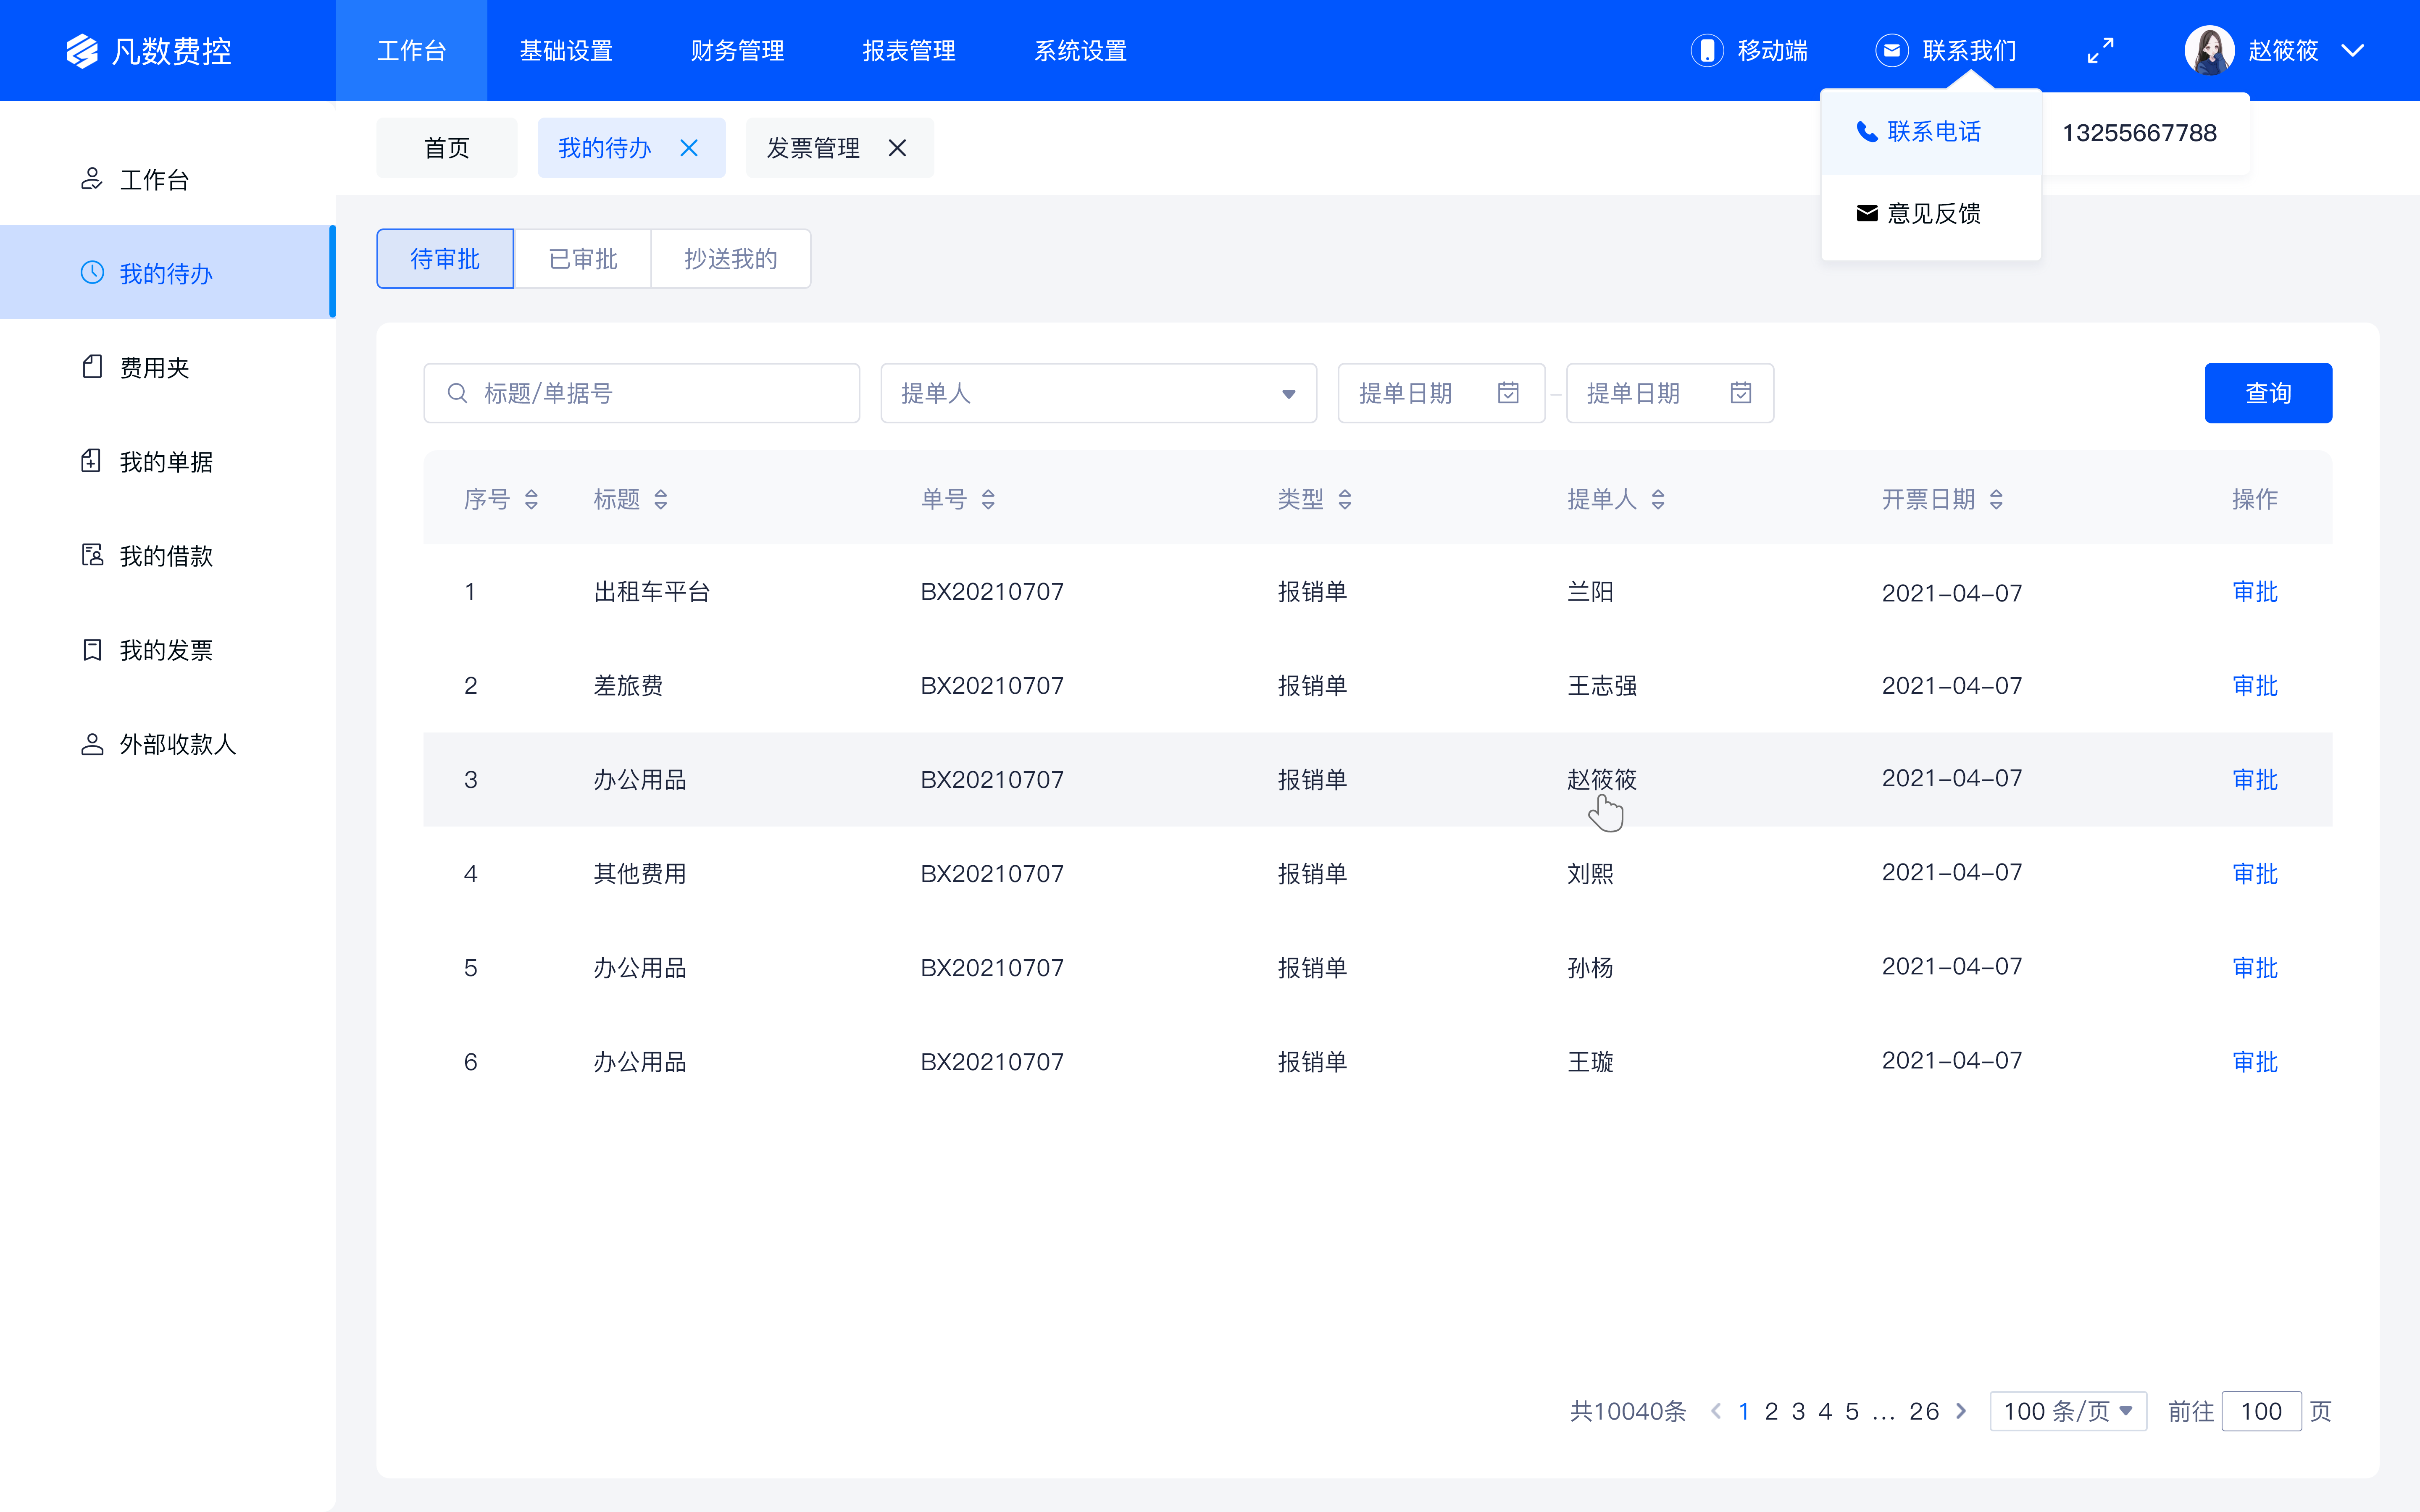Open 我的发票 in sidebar

coord(168,650)
